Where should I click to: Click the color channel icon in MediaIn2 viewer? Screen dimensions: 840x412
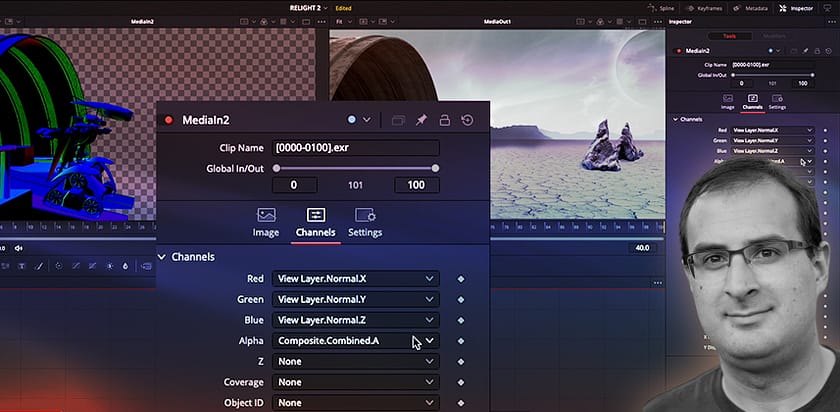pyautogui.click(x=264, y=22)
